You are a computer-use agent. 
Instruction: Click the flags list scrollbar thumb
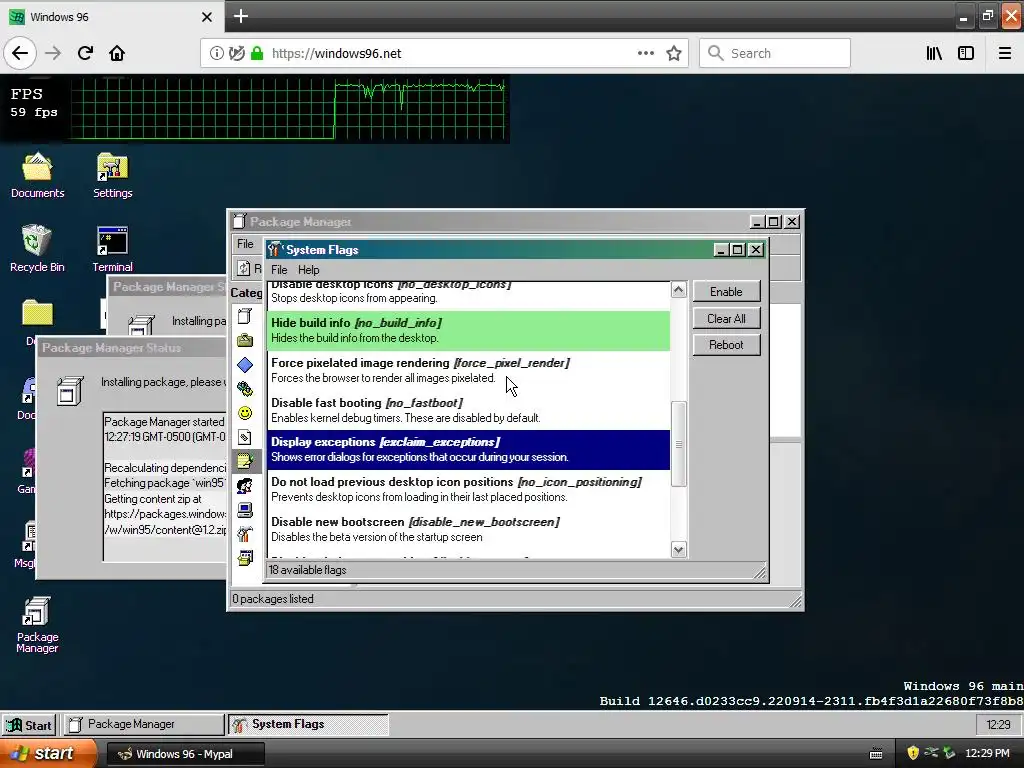point(679,444)
